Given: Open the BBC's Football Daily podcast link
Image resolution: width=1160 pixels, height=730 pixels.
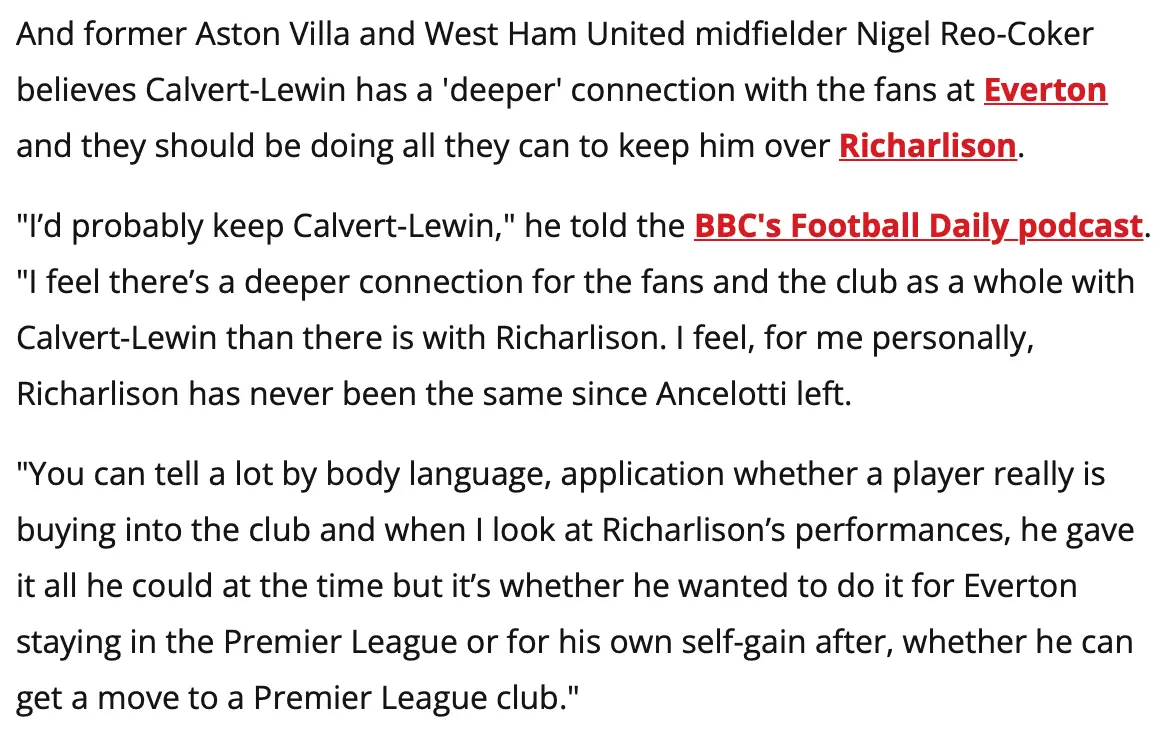Looking at the screenshot, I should (917, 226).
